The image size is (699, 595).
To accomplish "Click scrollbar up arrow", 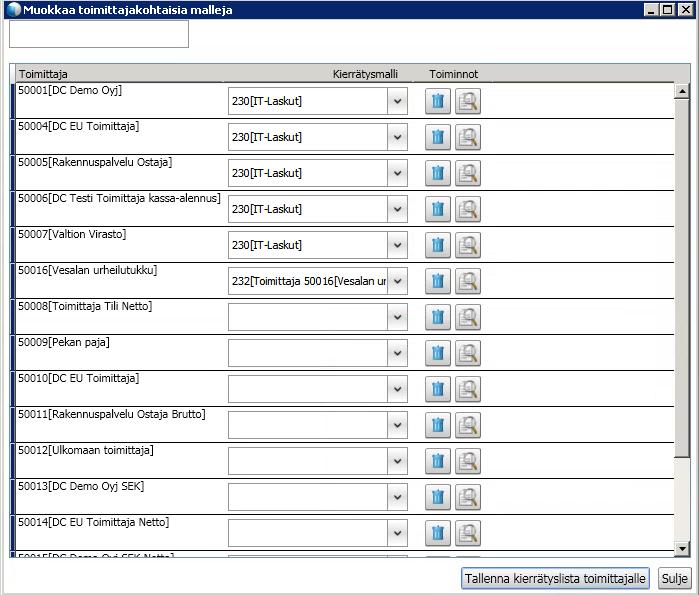I will coord(682,91).
